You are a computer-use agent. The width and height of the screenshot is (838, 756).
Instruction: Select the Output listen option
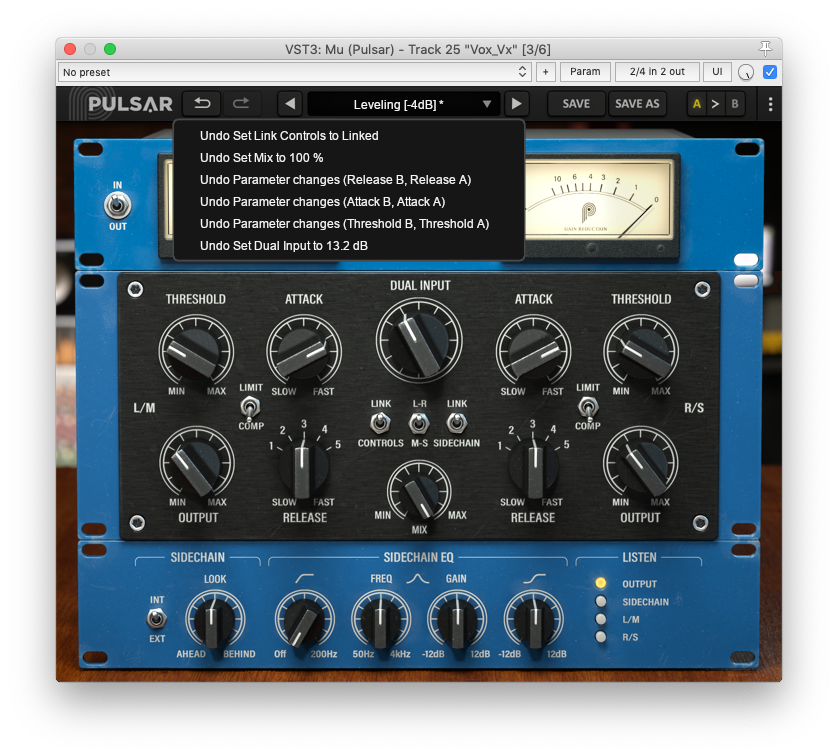(x=601, y=583)
